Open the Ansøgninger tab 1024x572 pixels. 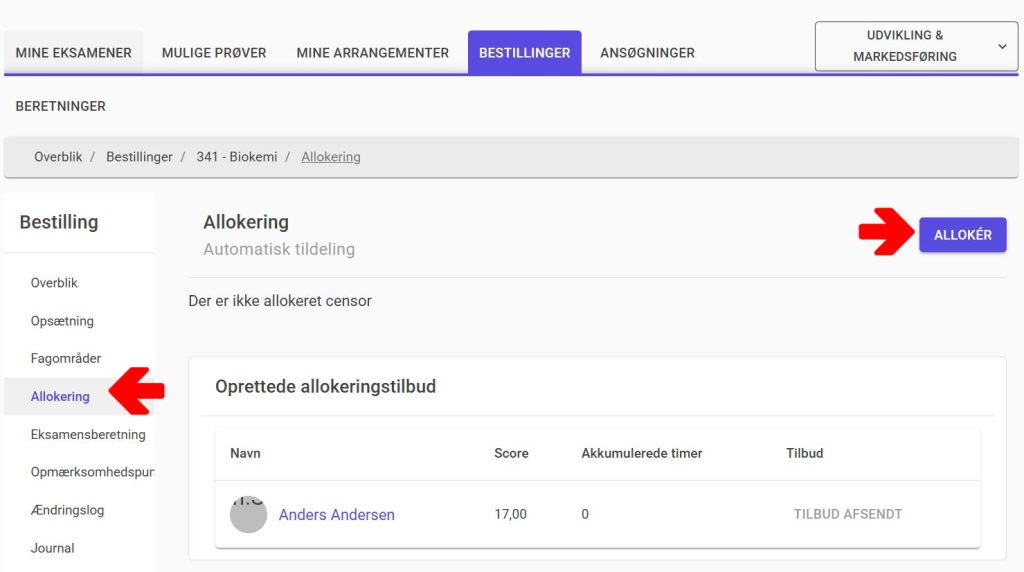[647, 53]
